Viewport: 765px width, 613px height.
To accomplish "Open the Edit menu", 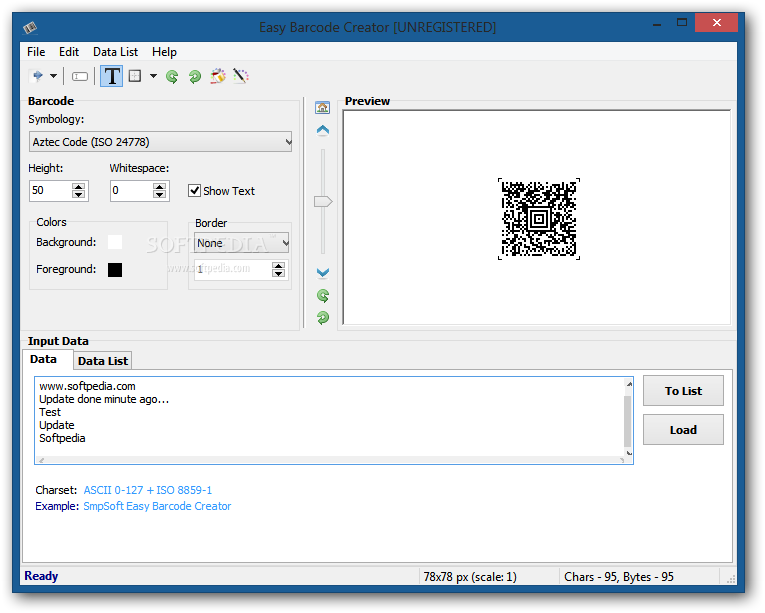I will coord(69,52).
